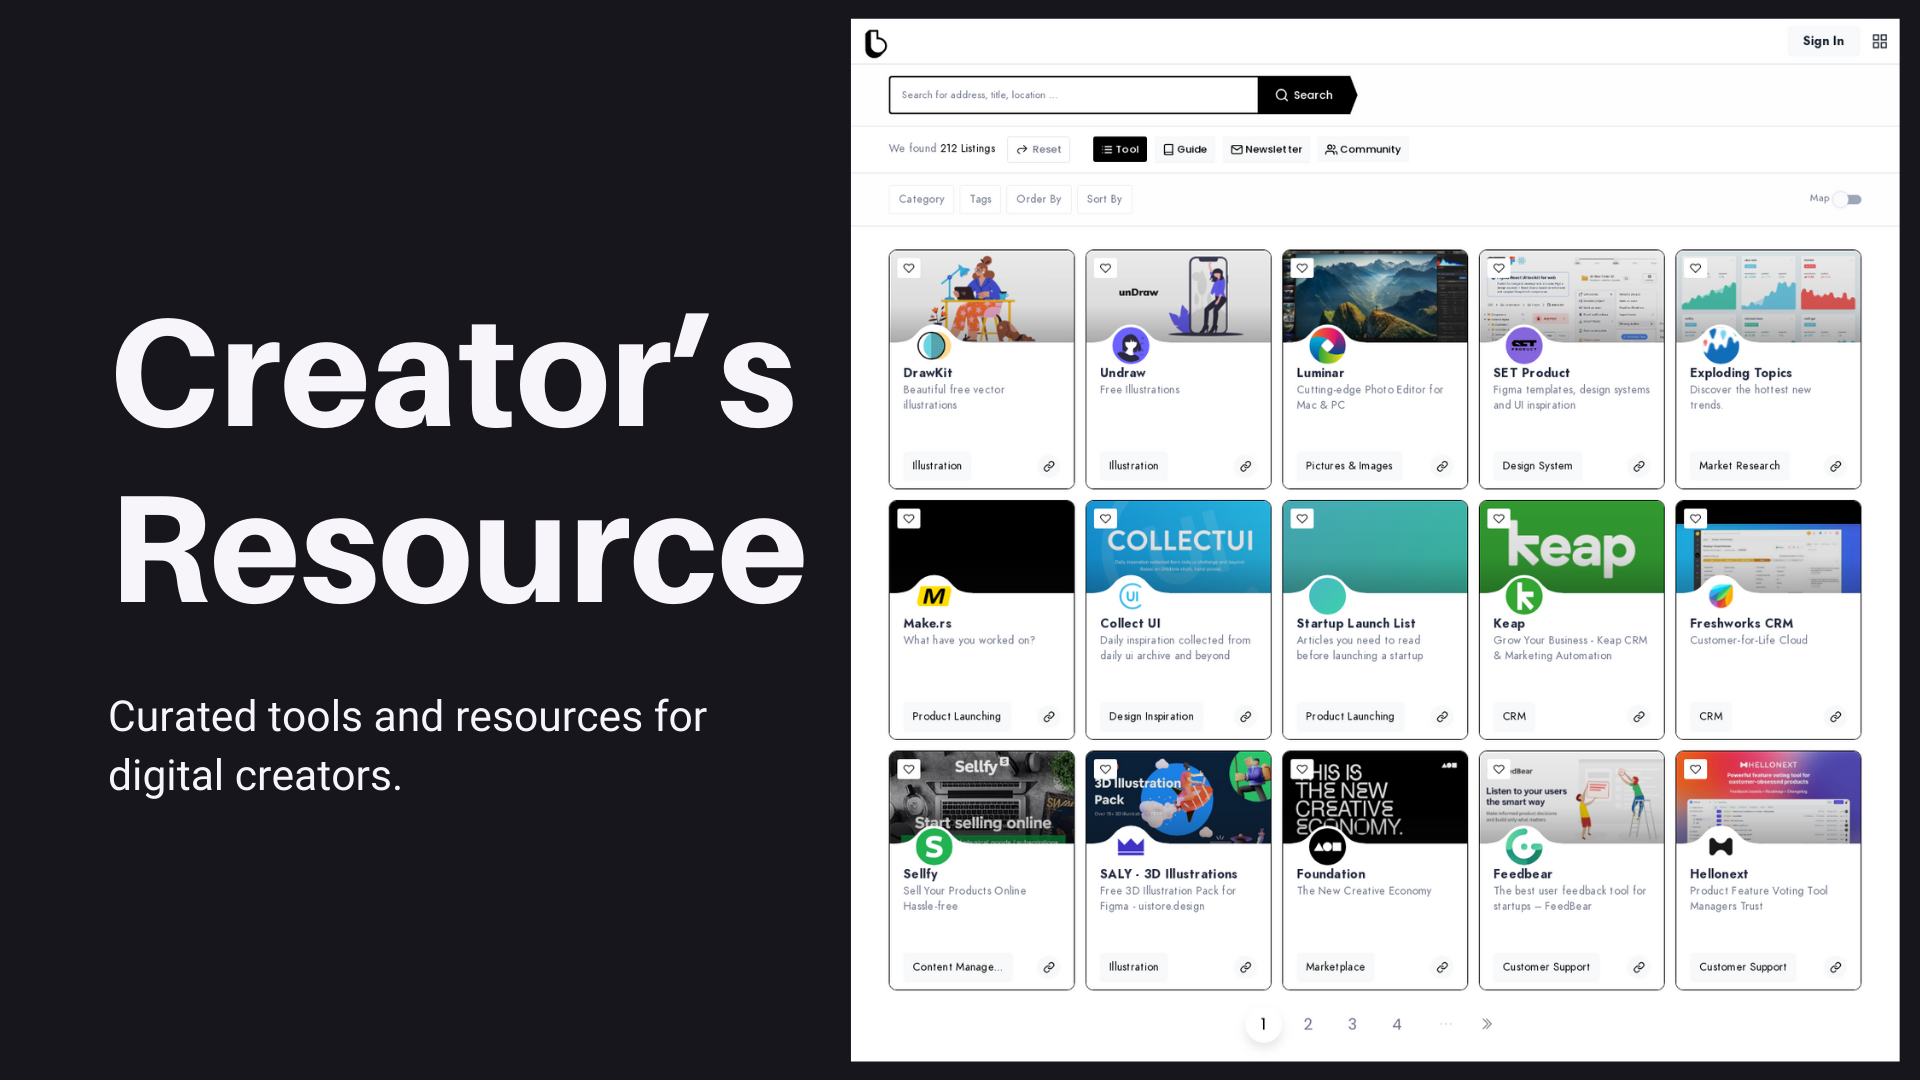
Task: Expand the Tags filter dropdown
Action: (980, 199)
